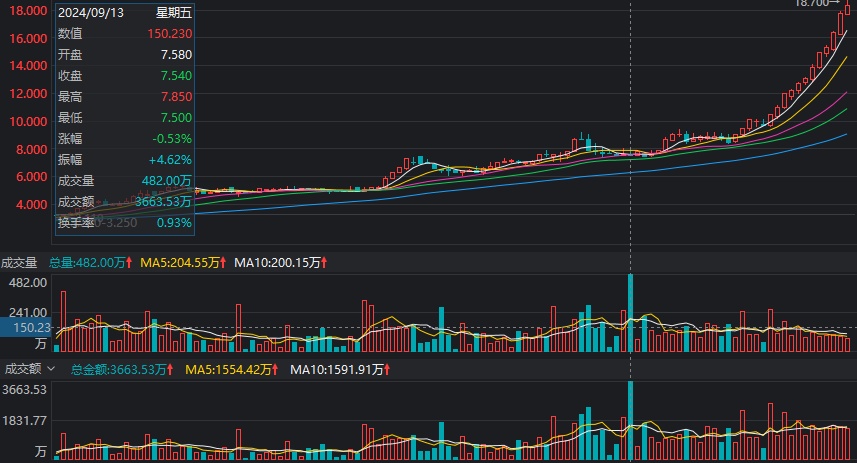This screenshot has height=463, width=857.
Task: Click the 成交量 panel title
Action: point(19,263)
